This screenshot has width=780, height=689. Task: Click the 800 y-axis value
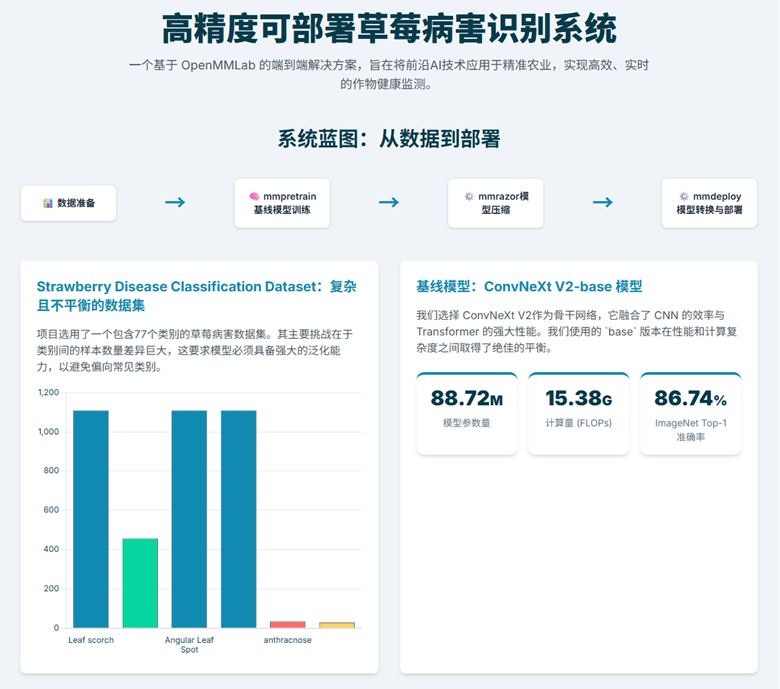pos(51,471)
